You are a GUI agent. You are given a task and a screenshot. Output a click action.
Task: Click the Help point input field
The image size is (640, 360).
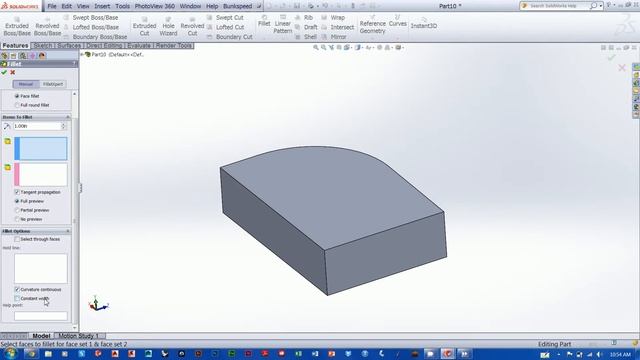click(41, 316)
